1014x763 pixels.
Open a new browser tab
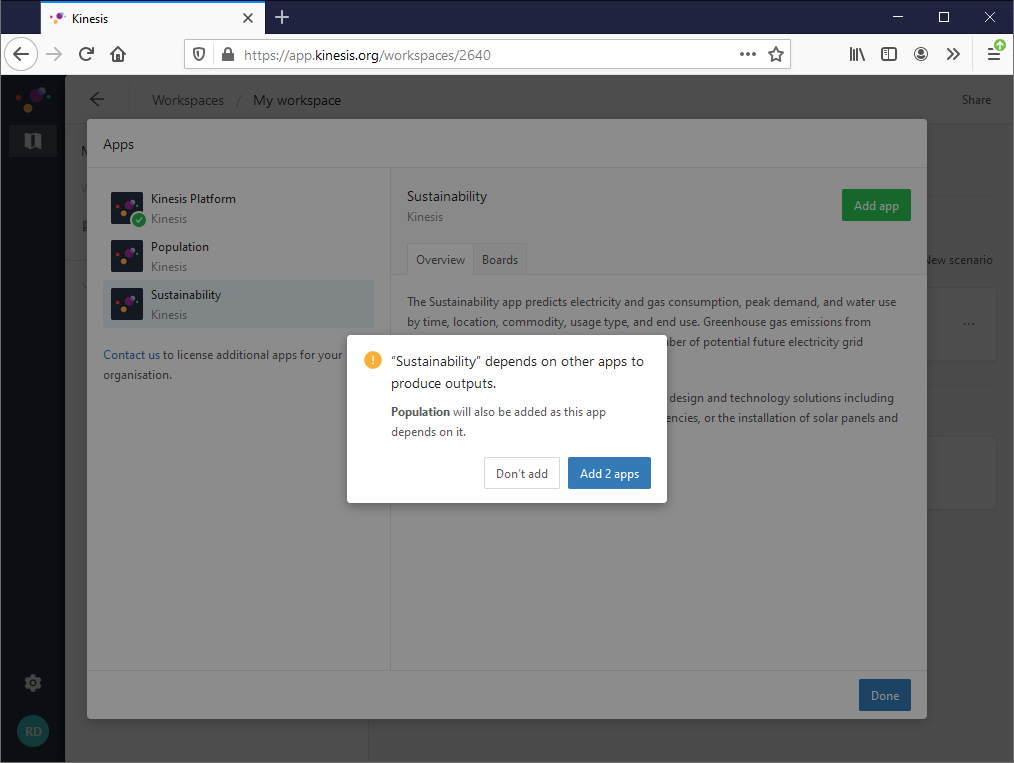click(x=282, y=17)
